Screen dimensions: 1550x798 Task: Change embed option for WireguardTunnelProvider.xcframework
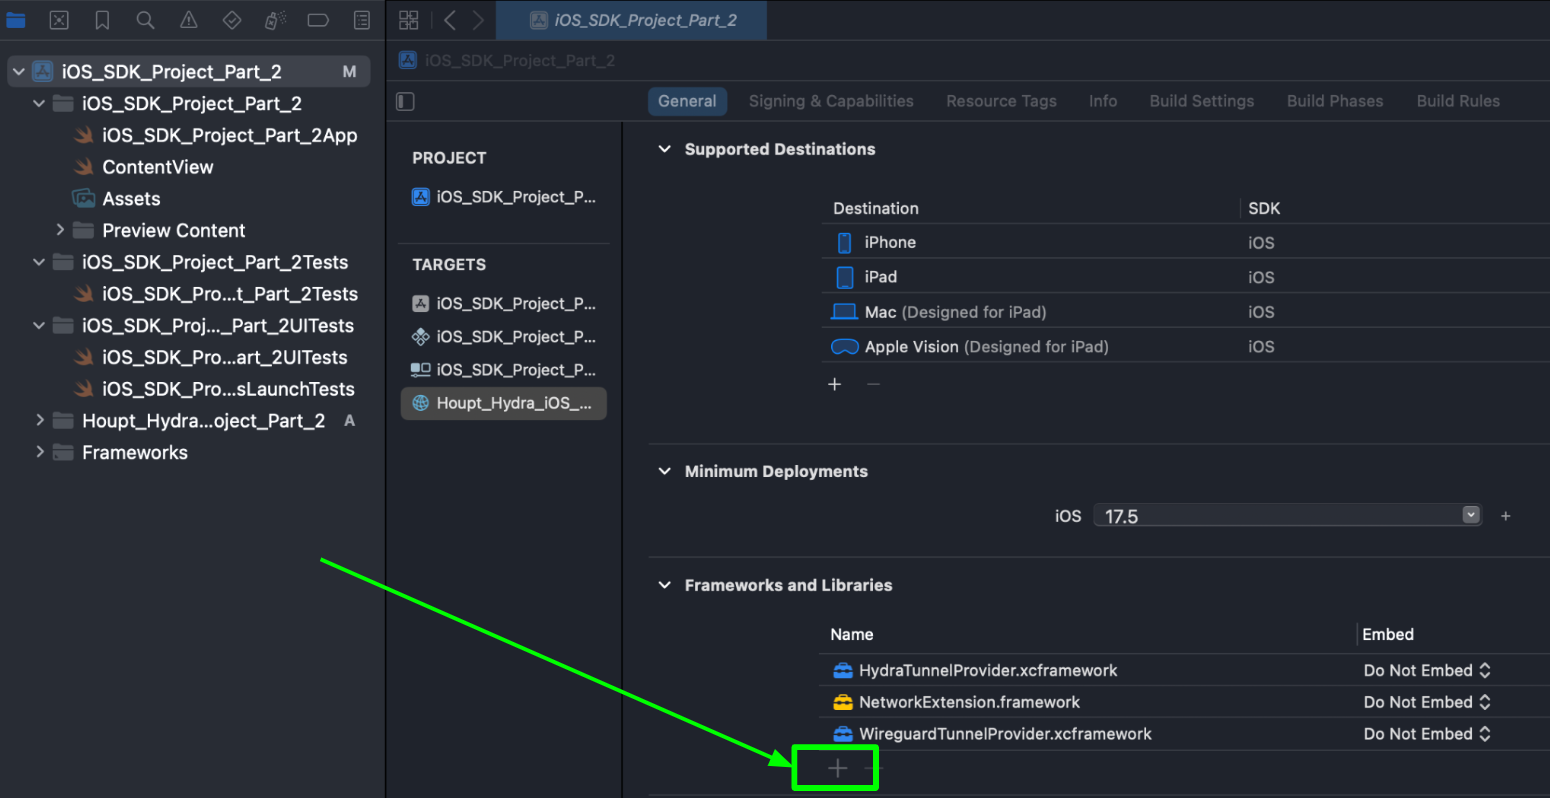1427,734
